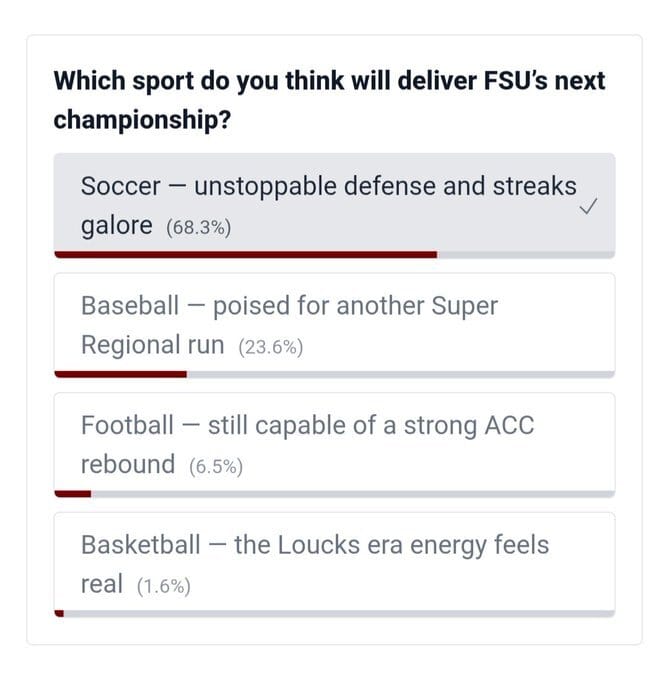Click the 68.3% result label
This screenshot has height=680, width=669.
(199, 228)
